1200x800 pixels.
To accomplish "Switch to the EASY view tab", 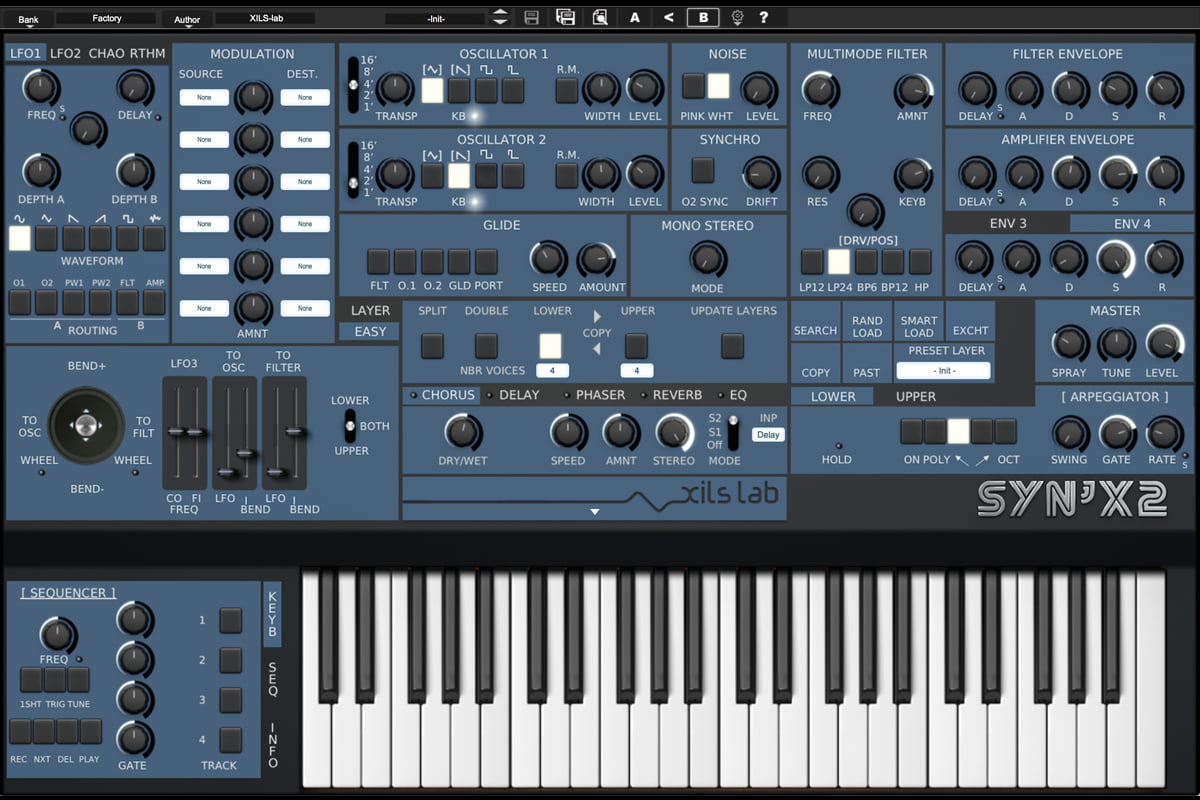I will click(x=370, y=332).
